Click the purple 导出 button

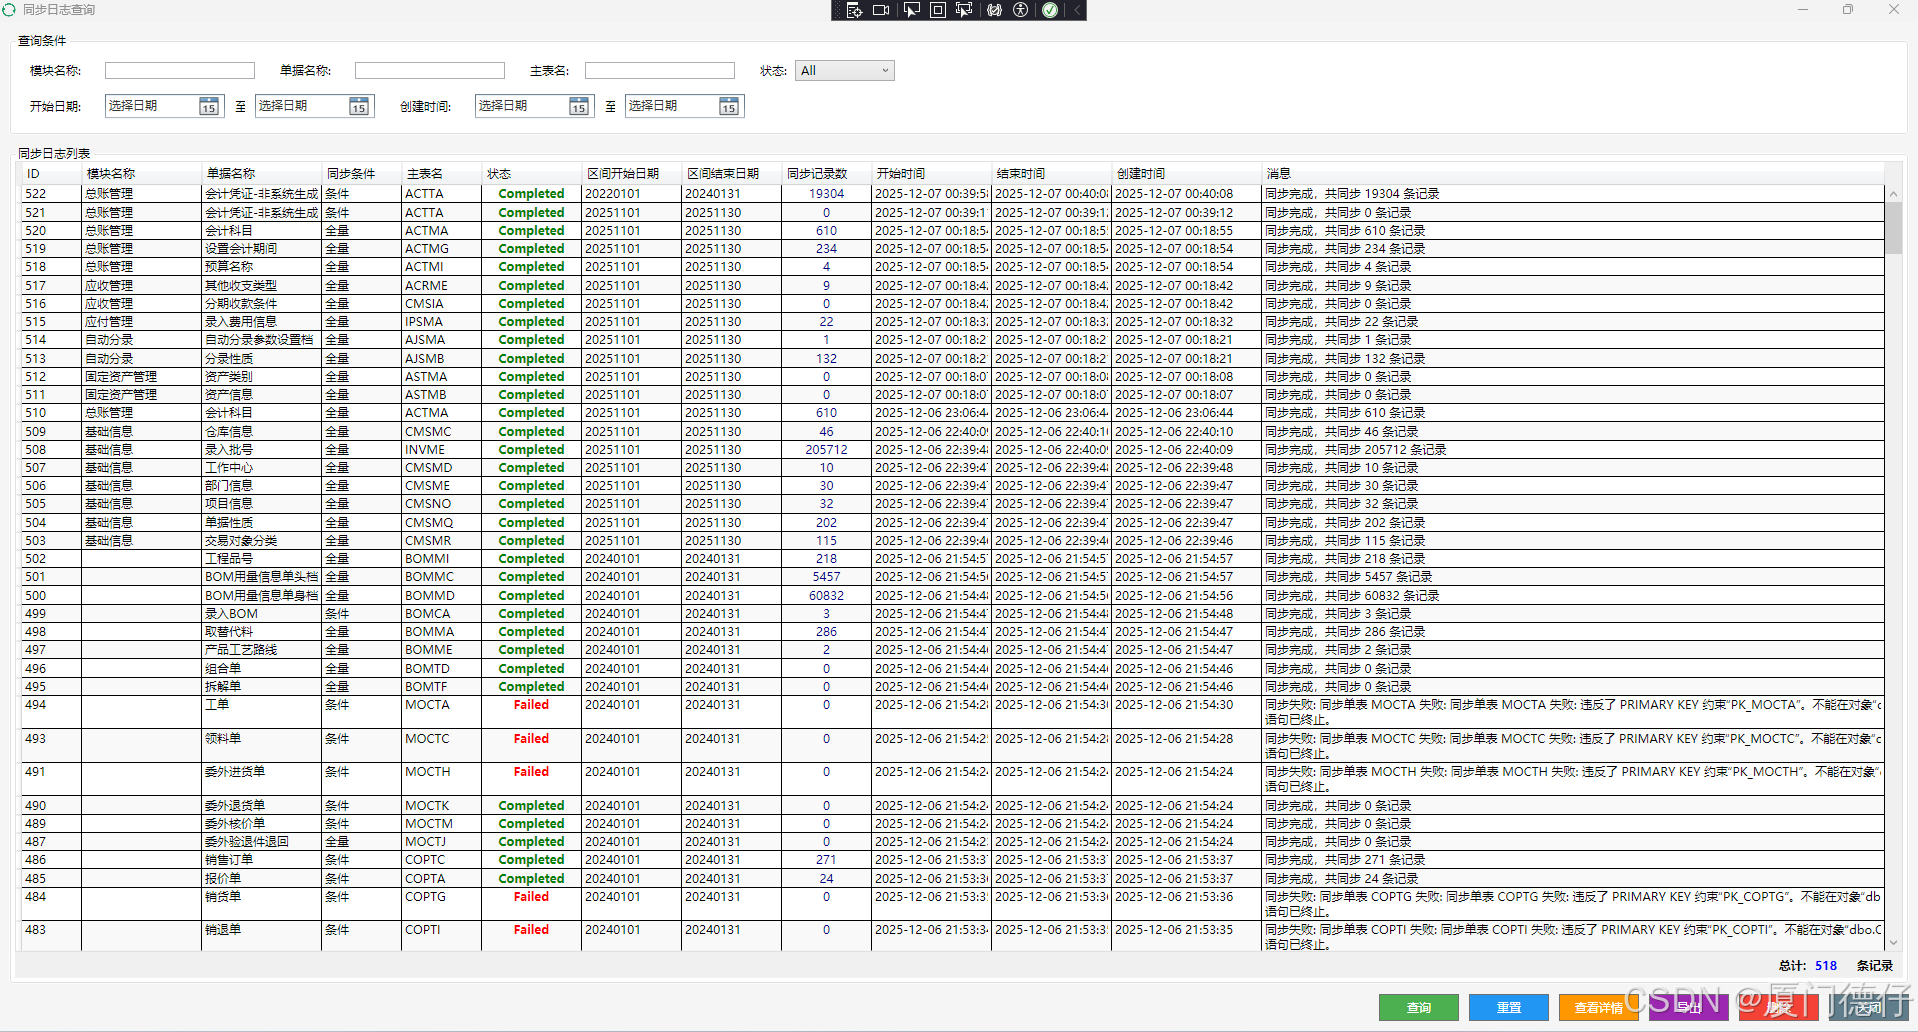(x=1688, y=1008)
